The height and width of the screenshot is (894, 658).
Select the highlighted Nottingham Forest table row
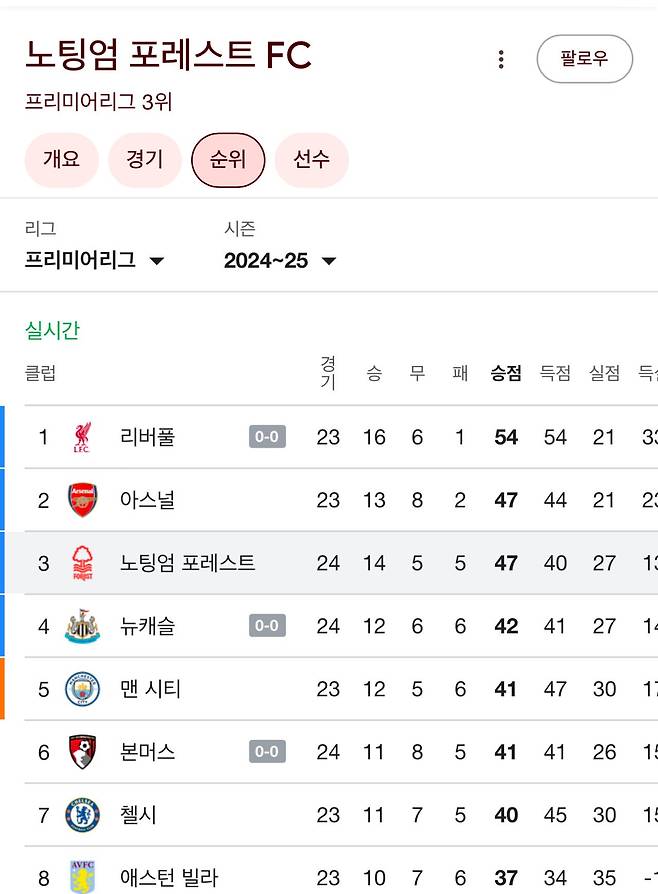329,563
